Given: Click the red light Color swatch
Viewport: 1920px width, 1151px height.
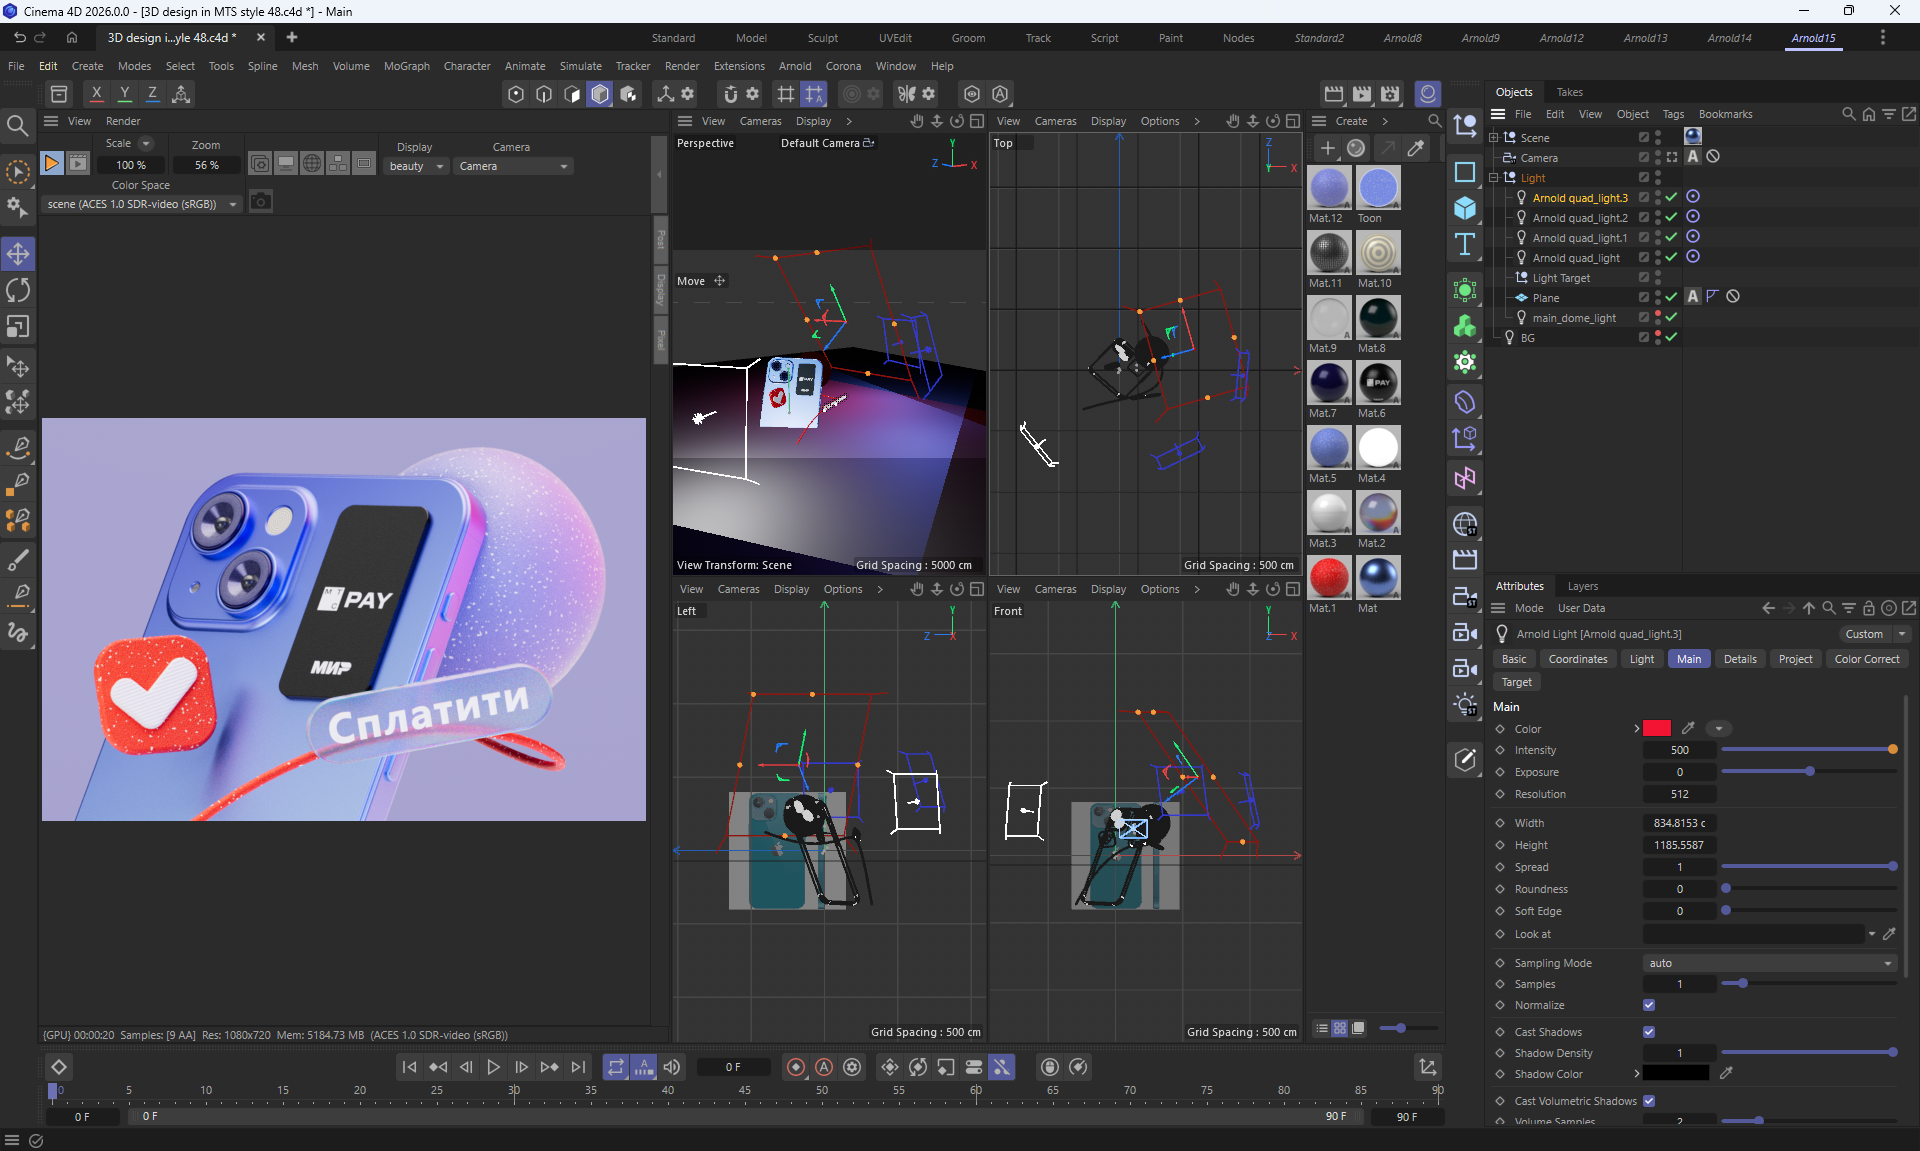Looking at the screenshot, I should point(1657,728).
